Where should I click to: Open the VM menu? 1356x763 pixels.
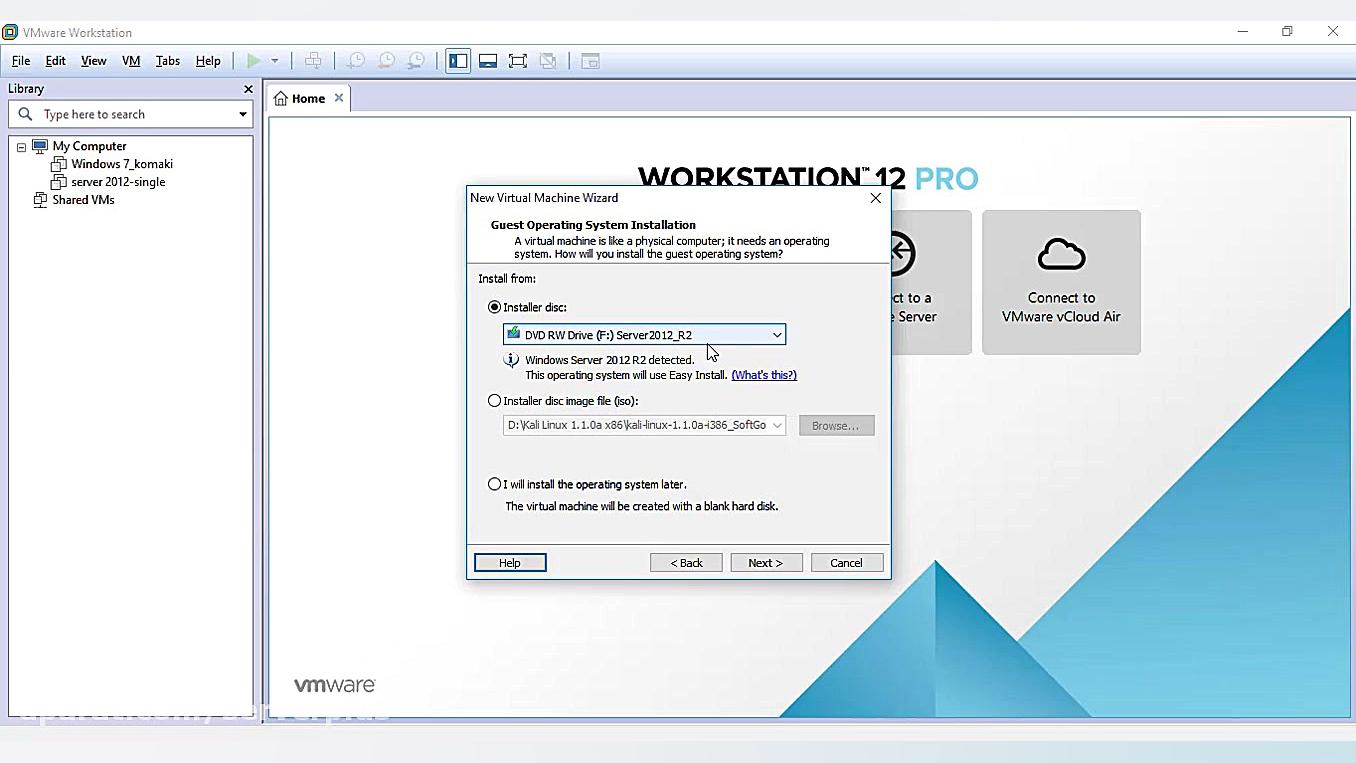click(131, 61)
